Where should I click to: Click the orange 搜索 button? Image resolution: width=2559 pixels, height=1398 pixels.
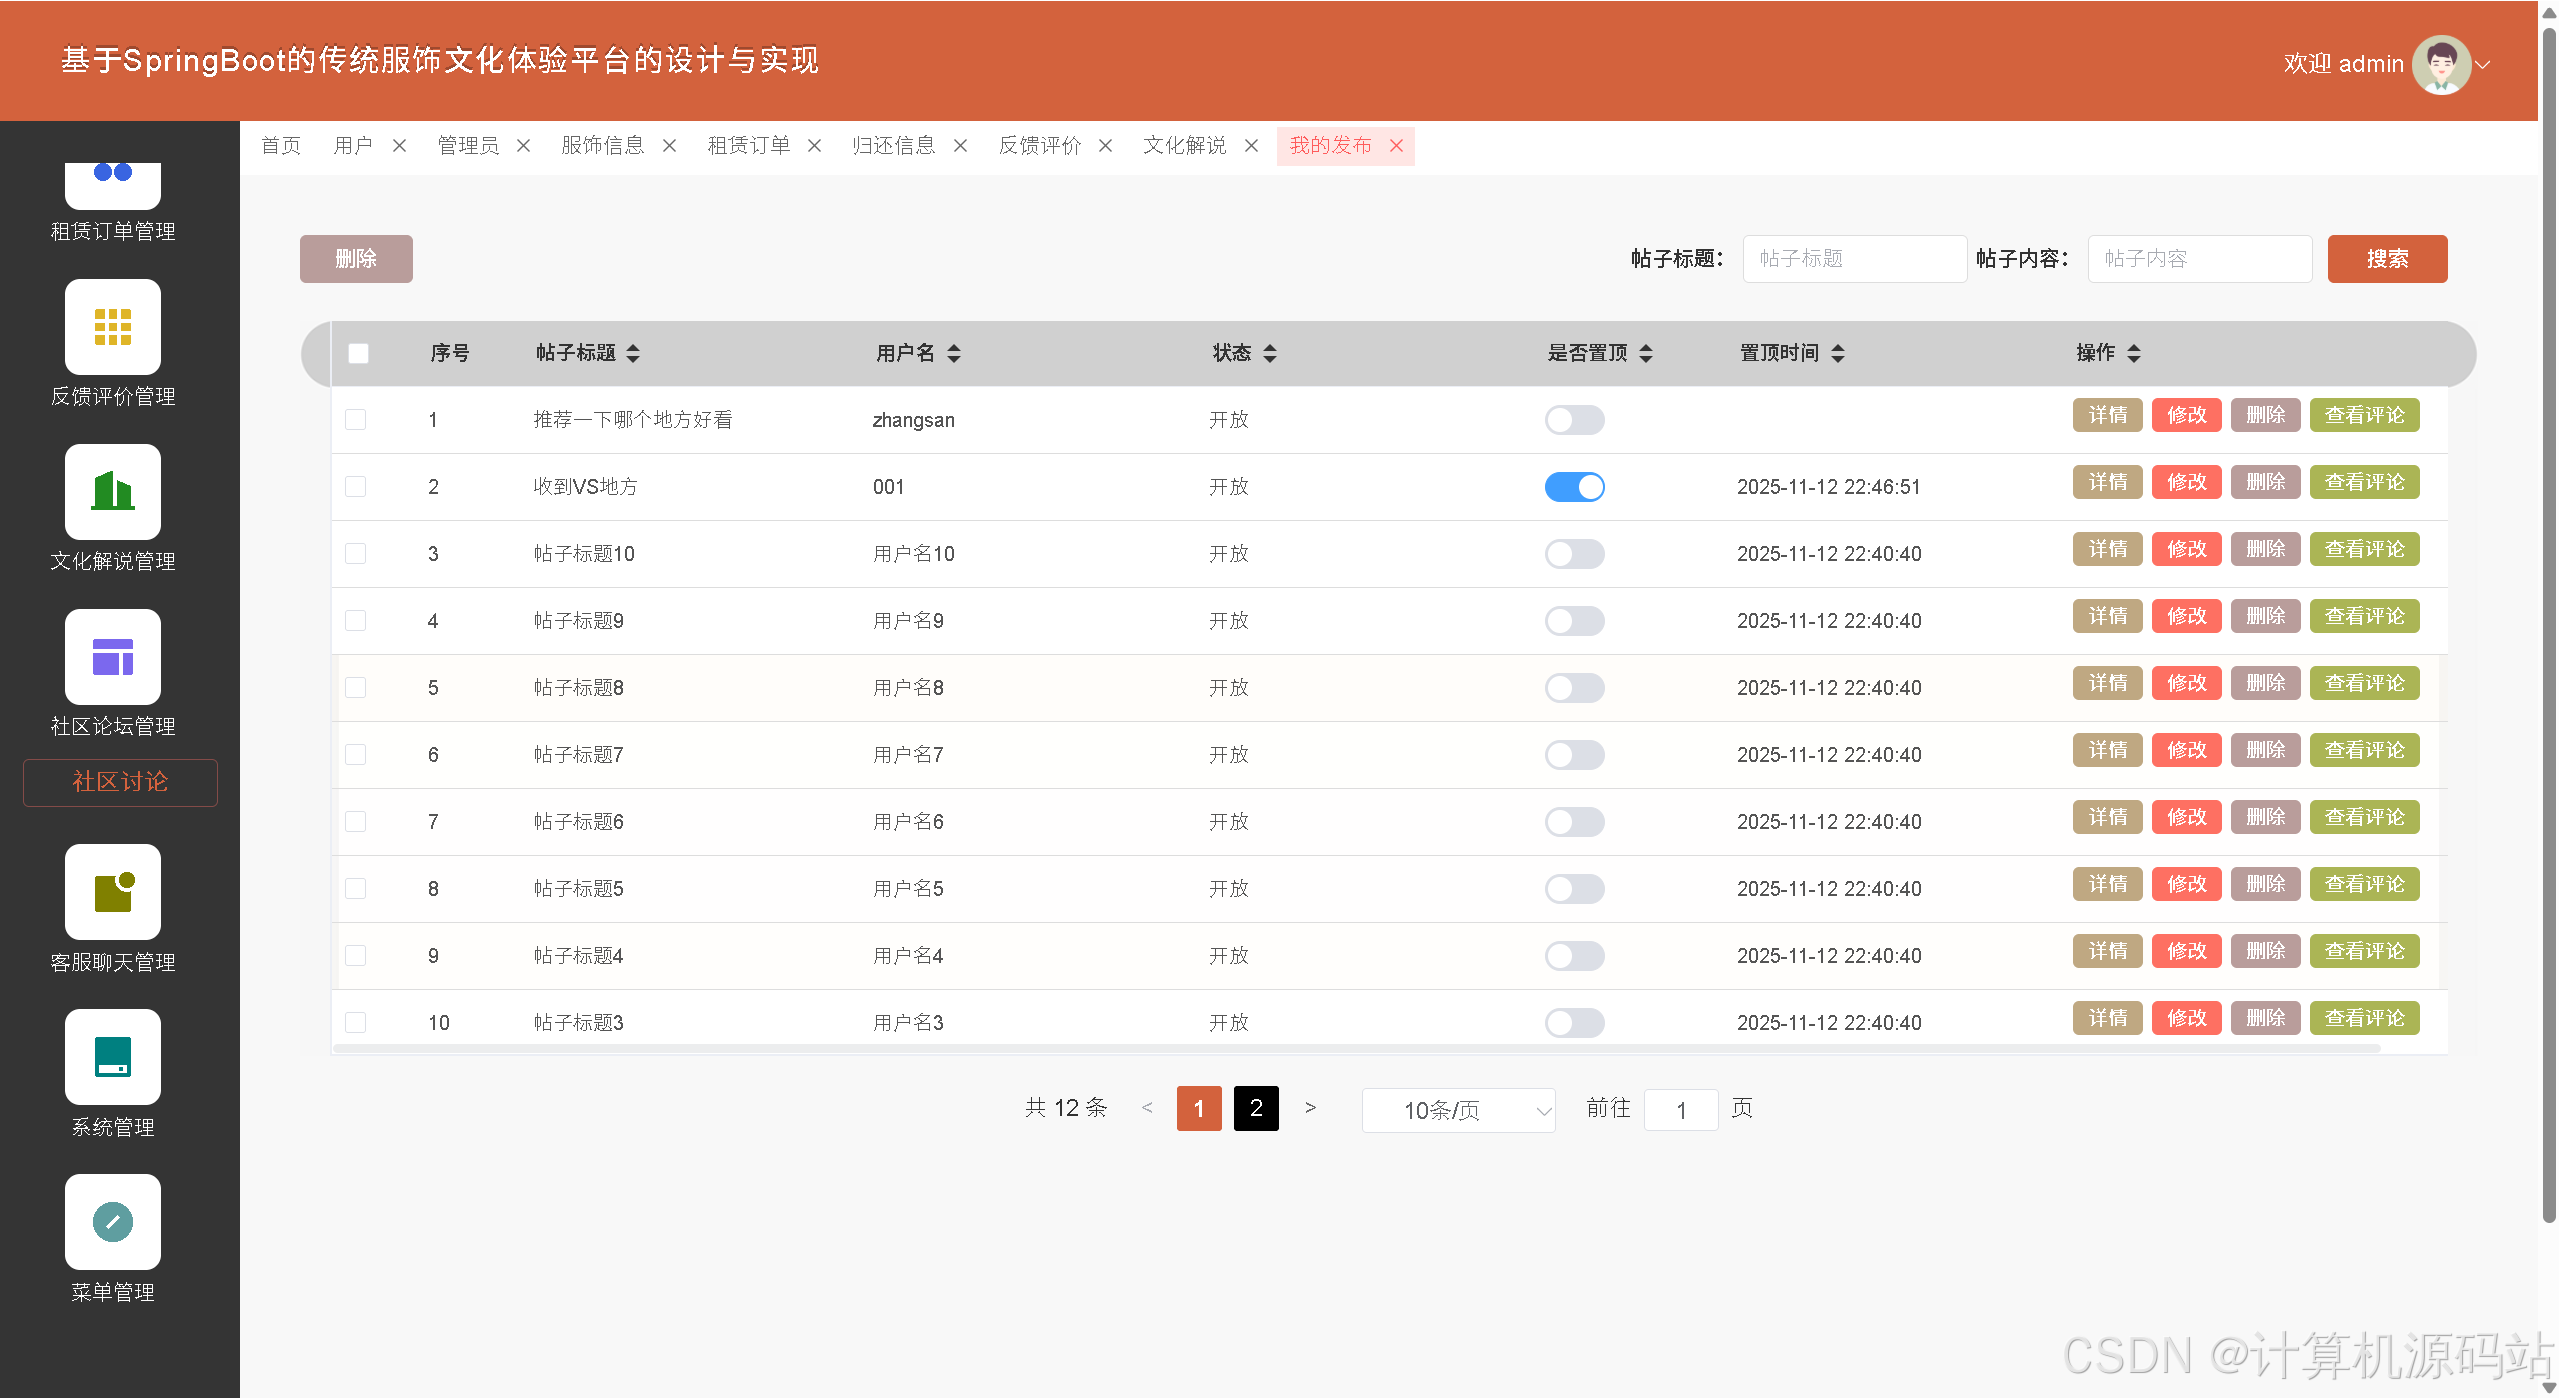pyautogui.click(x=2386, y=259)
